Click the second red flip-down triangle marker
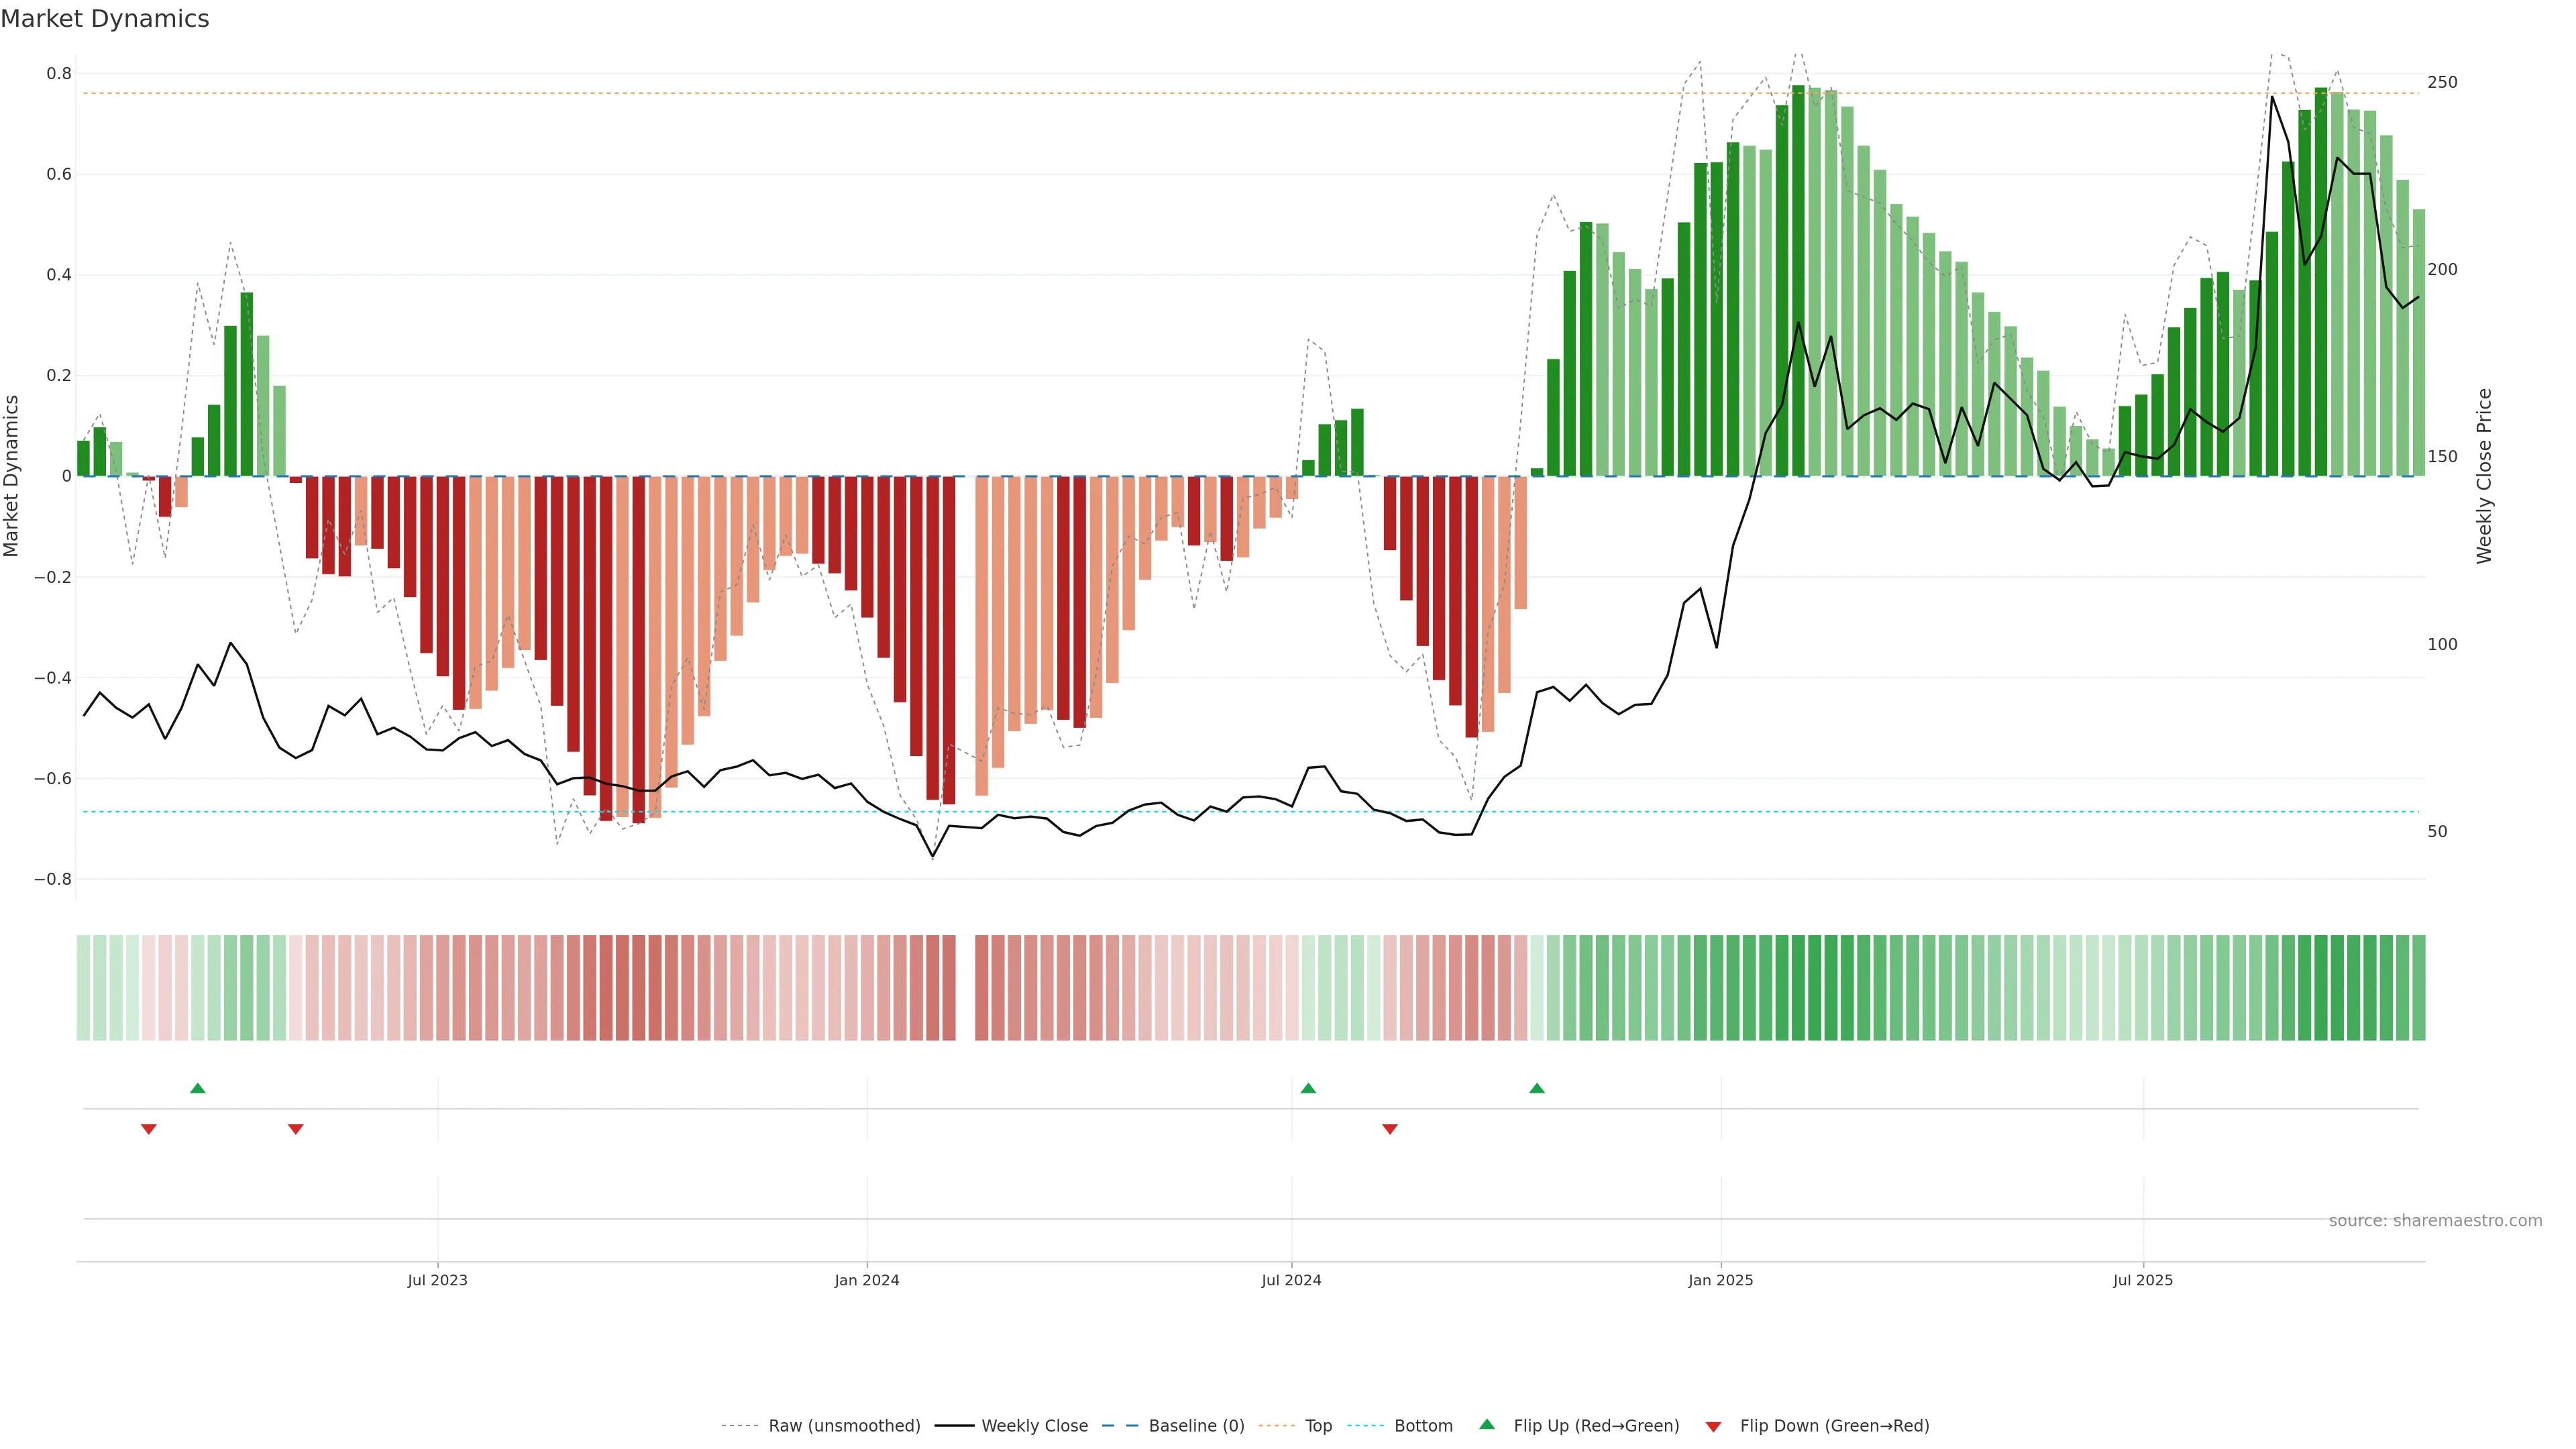2576x1449 pixels. point(296,1129)
